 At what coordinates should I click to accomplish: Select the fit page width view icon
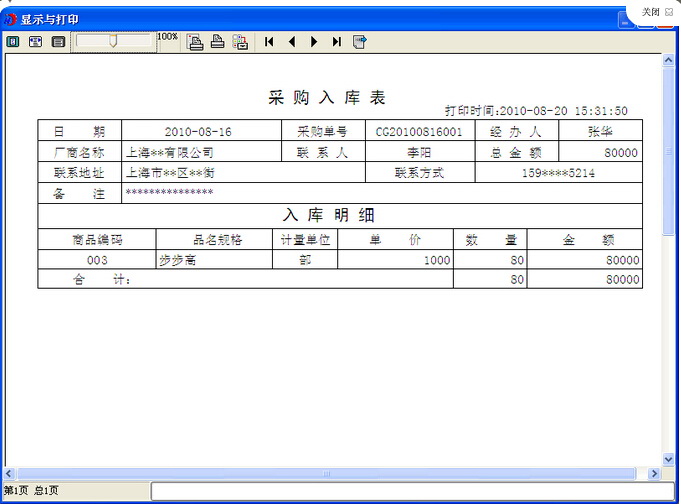[x=36, y=42]
